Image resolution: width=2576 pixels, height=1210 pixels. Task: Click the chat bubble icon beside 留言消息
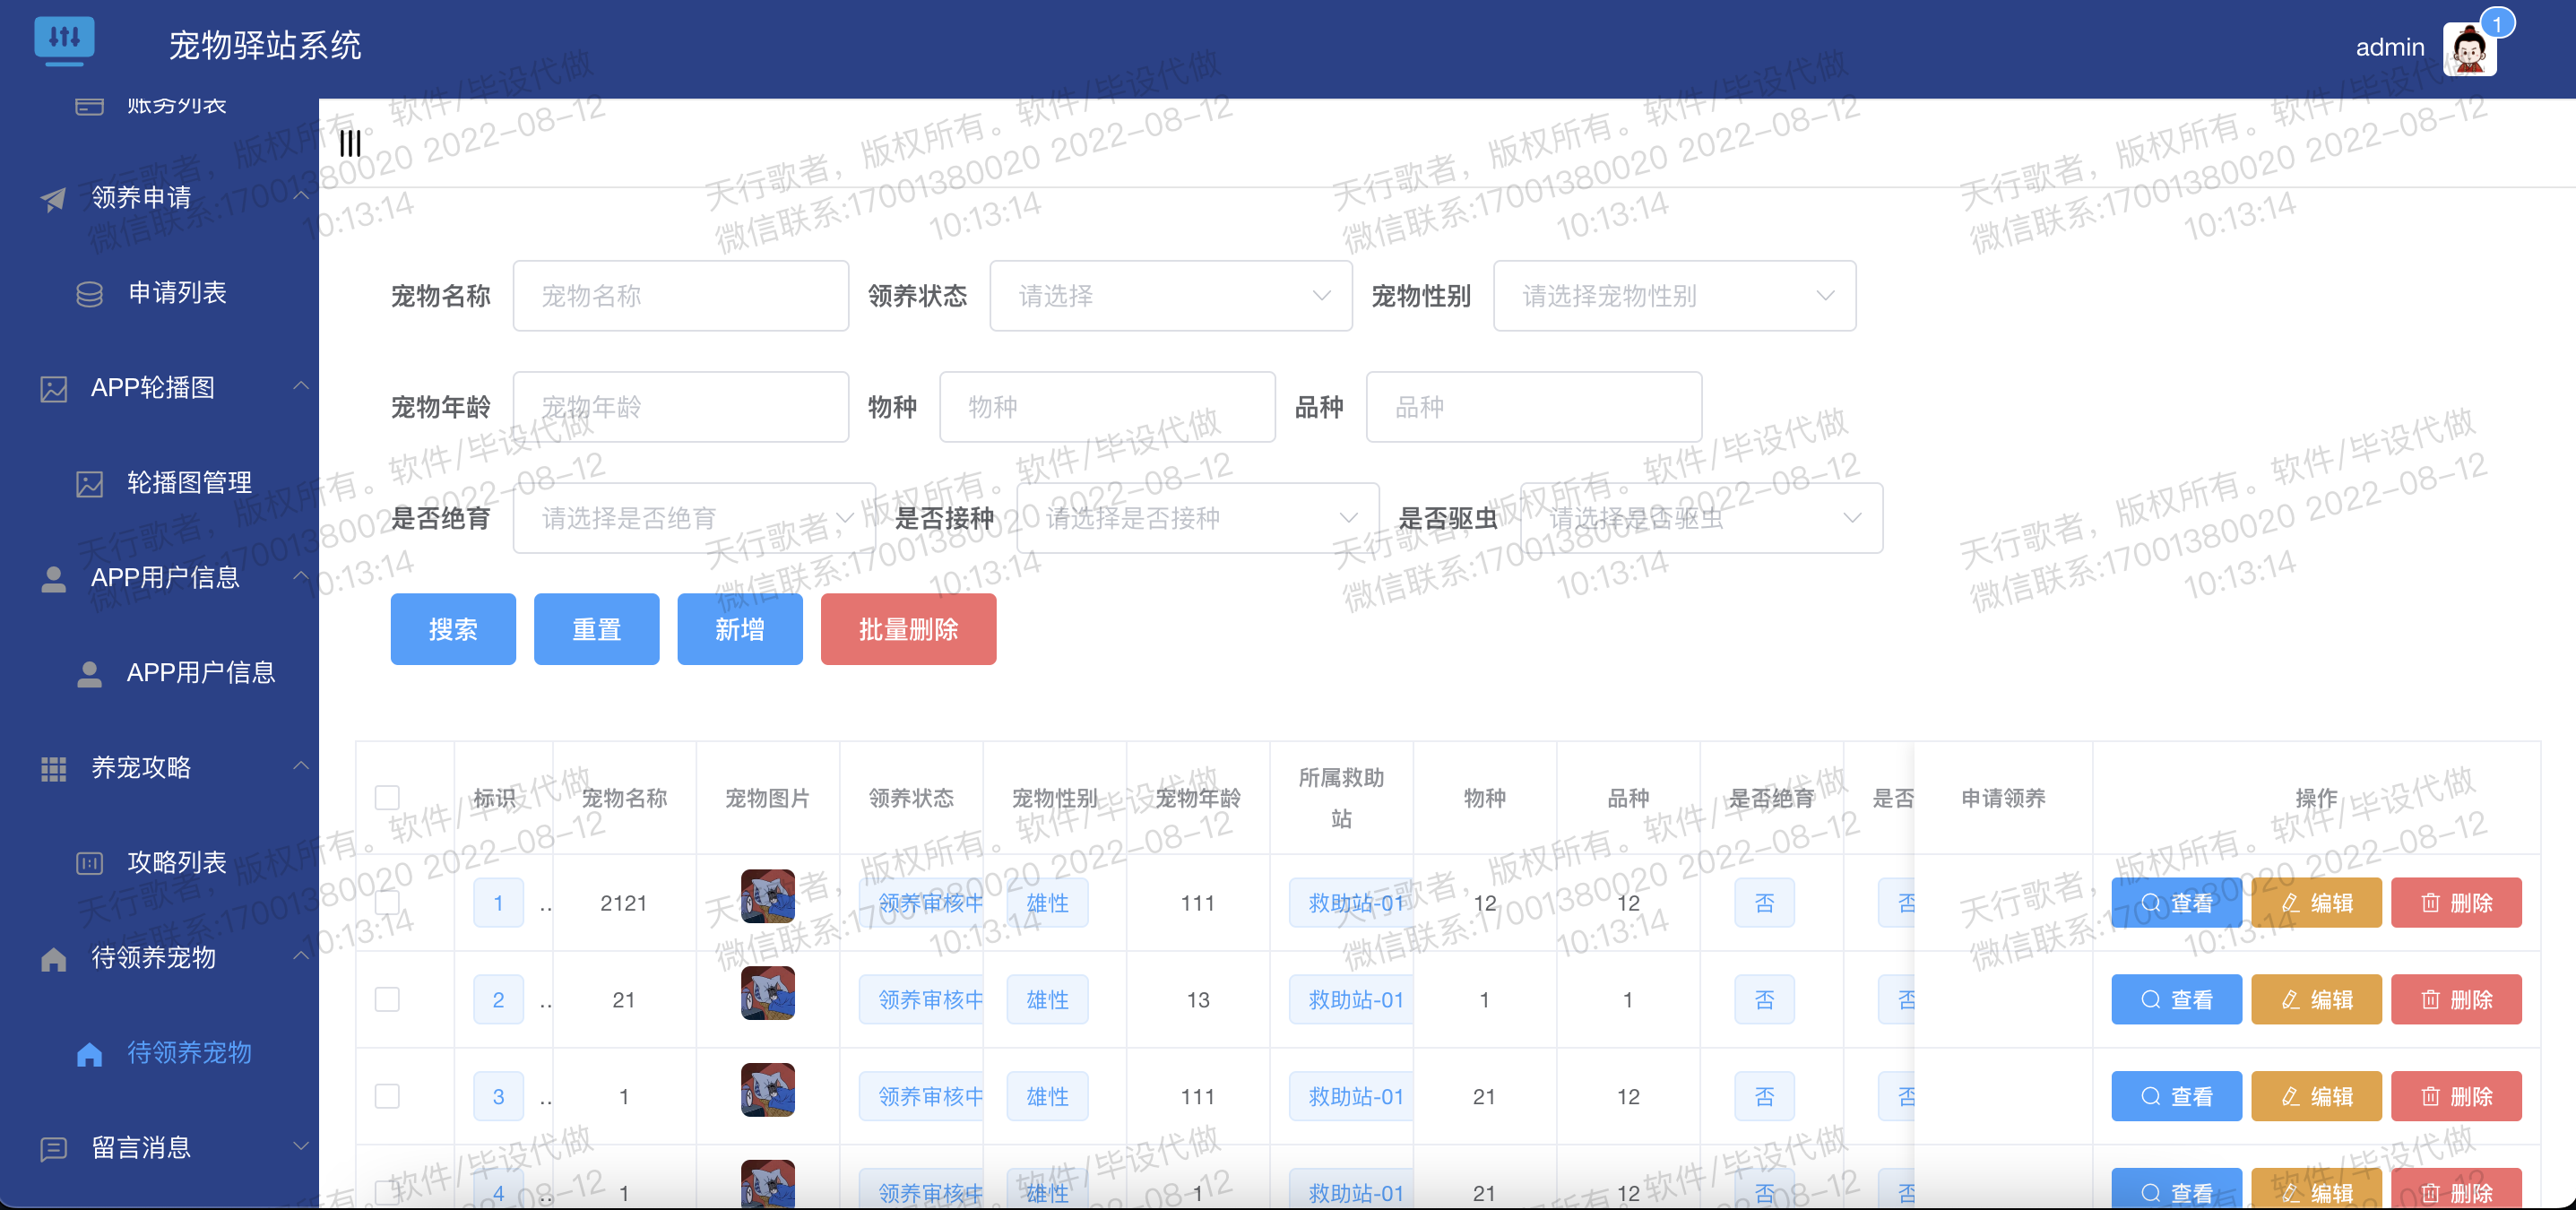point(52,1147)
